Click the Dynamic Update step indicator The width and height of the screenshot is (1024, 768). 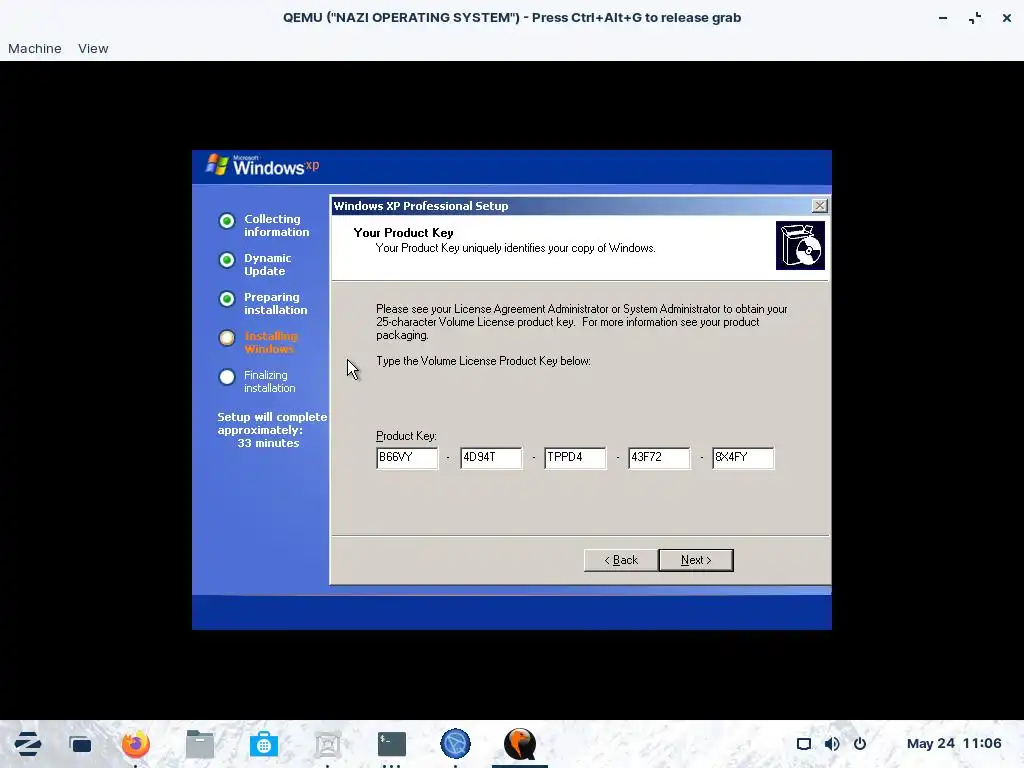click(x=227, y=260)
